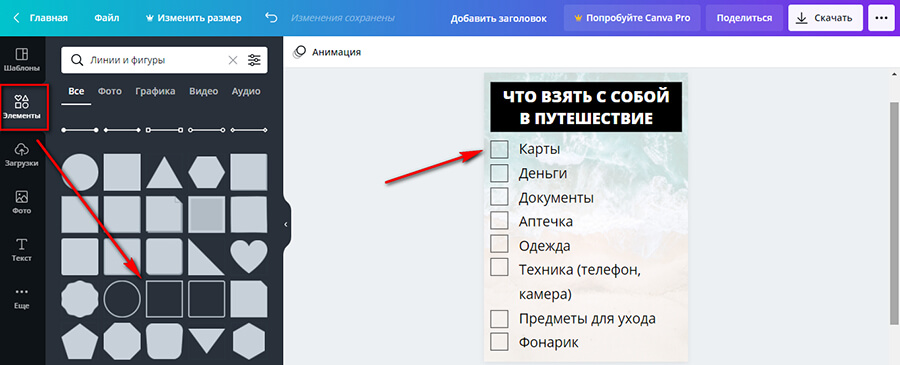
Task: Click the scroll-up arrow of the canvas scrollbar
Action: 895,75
